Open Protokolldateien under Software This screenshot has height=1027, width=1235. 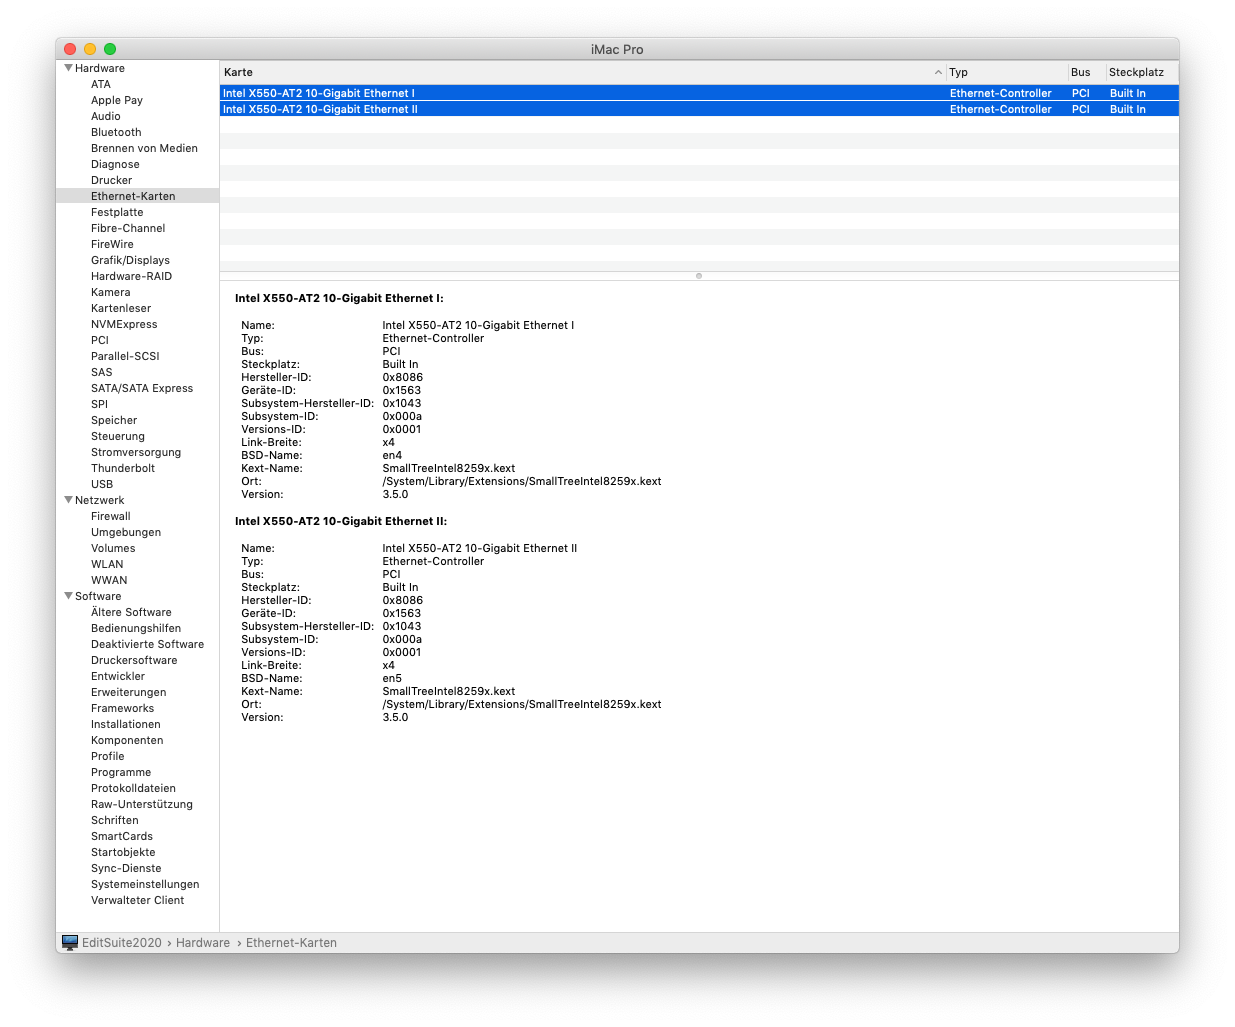(x=133, y=788)
